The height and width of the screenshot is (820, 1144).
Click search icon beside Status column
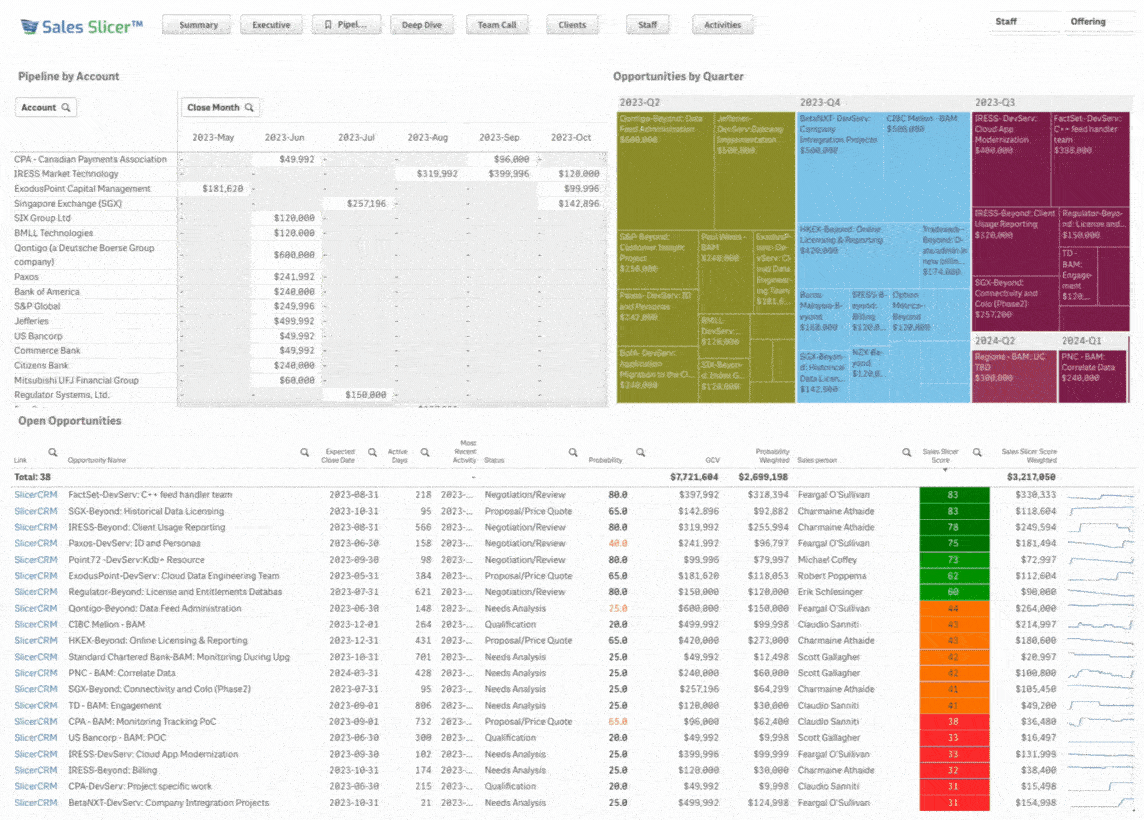point(572,452)
